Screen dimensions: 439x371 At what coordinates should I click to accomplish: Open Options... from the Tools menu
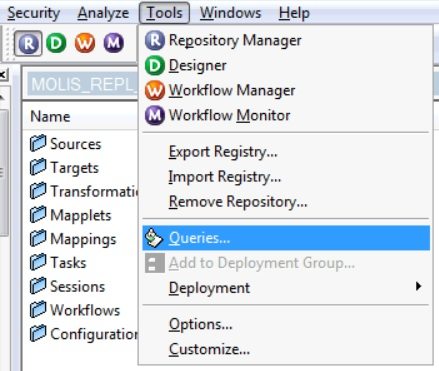tap(286, 324)
